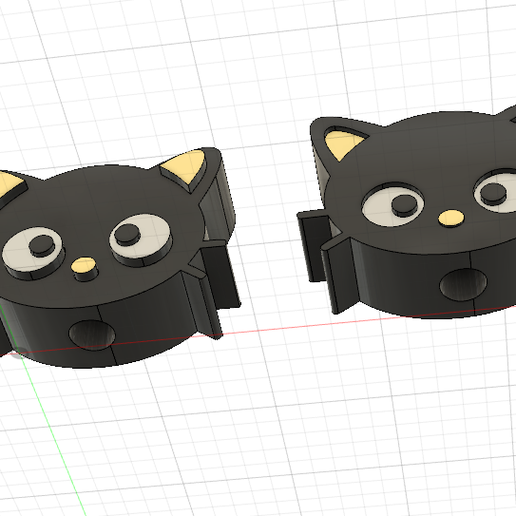Select the round hole on left cat's front
The height and width of the screenshot is (516, 516).
click(92, 334)
